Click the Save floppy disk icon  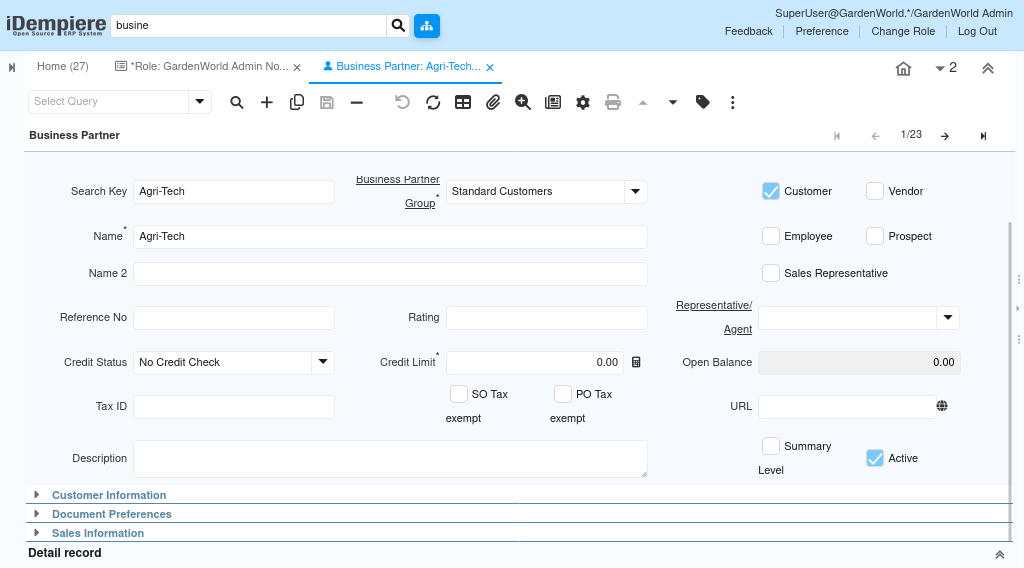point(327,103)
